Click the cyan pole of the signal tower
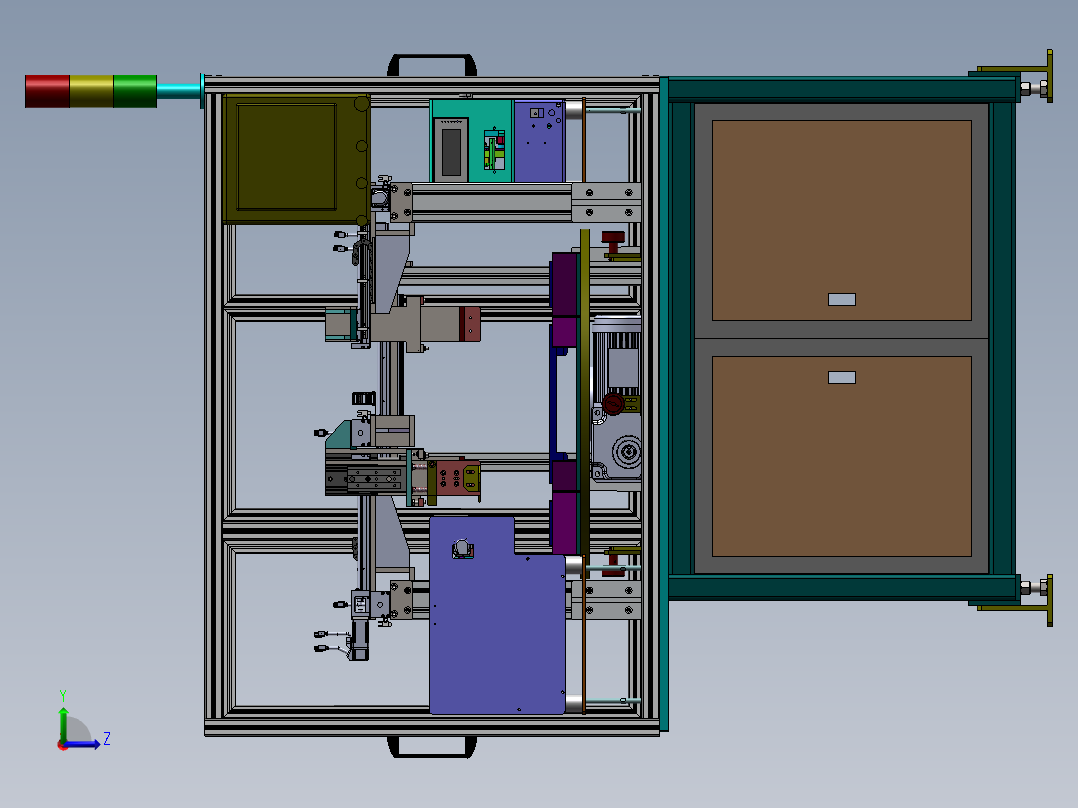1078x808 pixels. (x=179, y=91)
